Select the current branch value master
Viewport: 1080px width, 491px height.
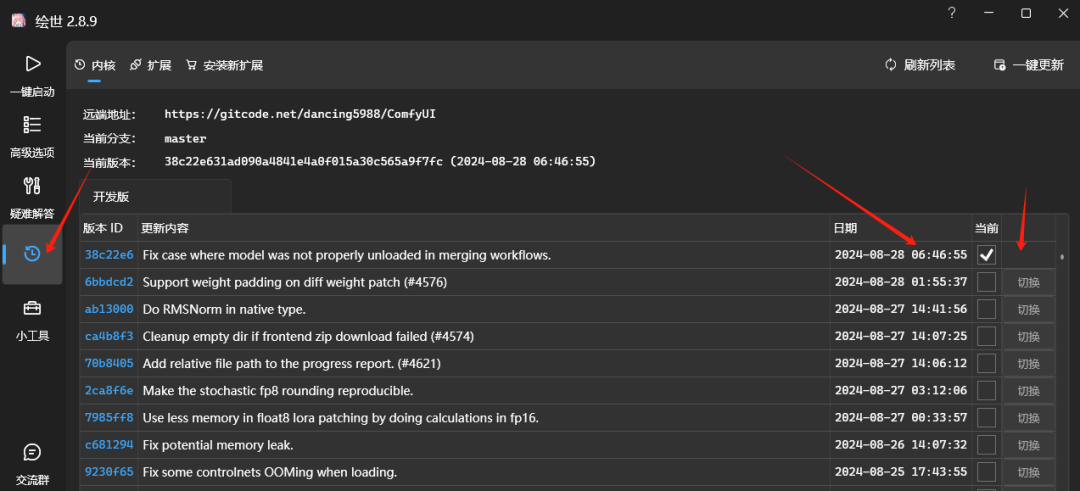(185, 138)
